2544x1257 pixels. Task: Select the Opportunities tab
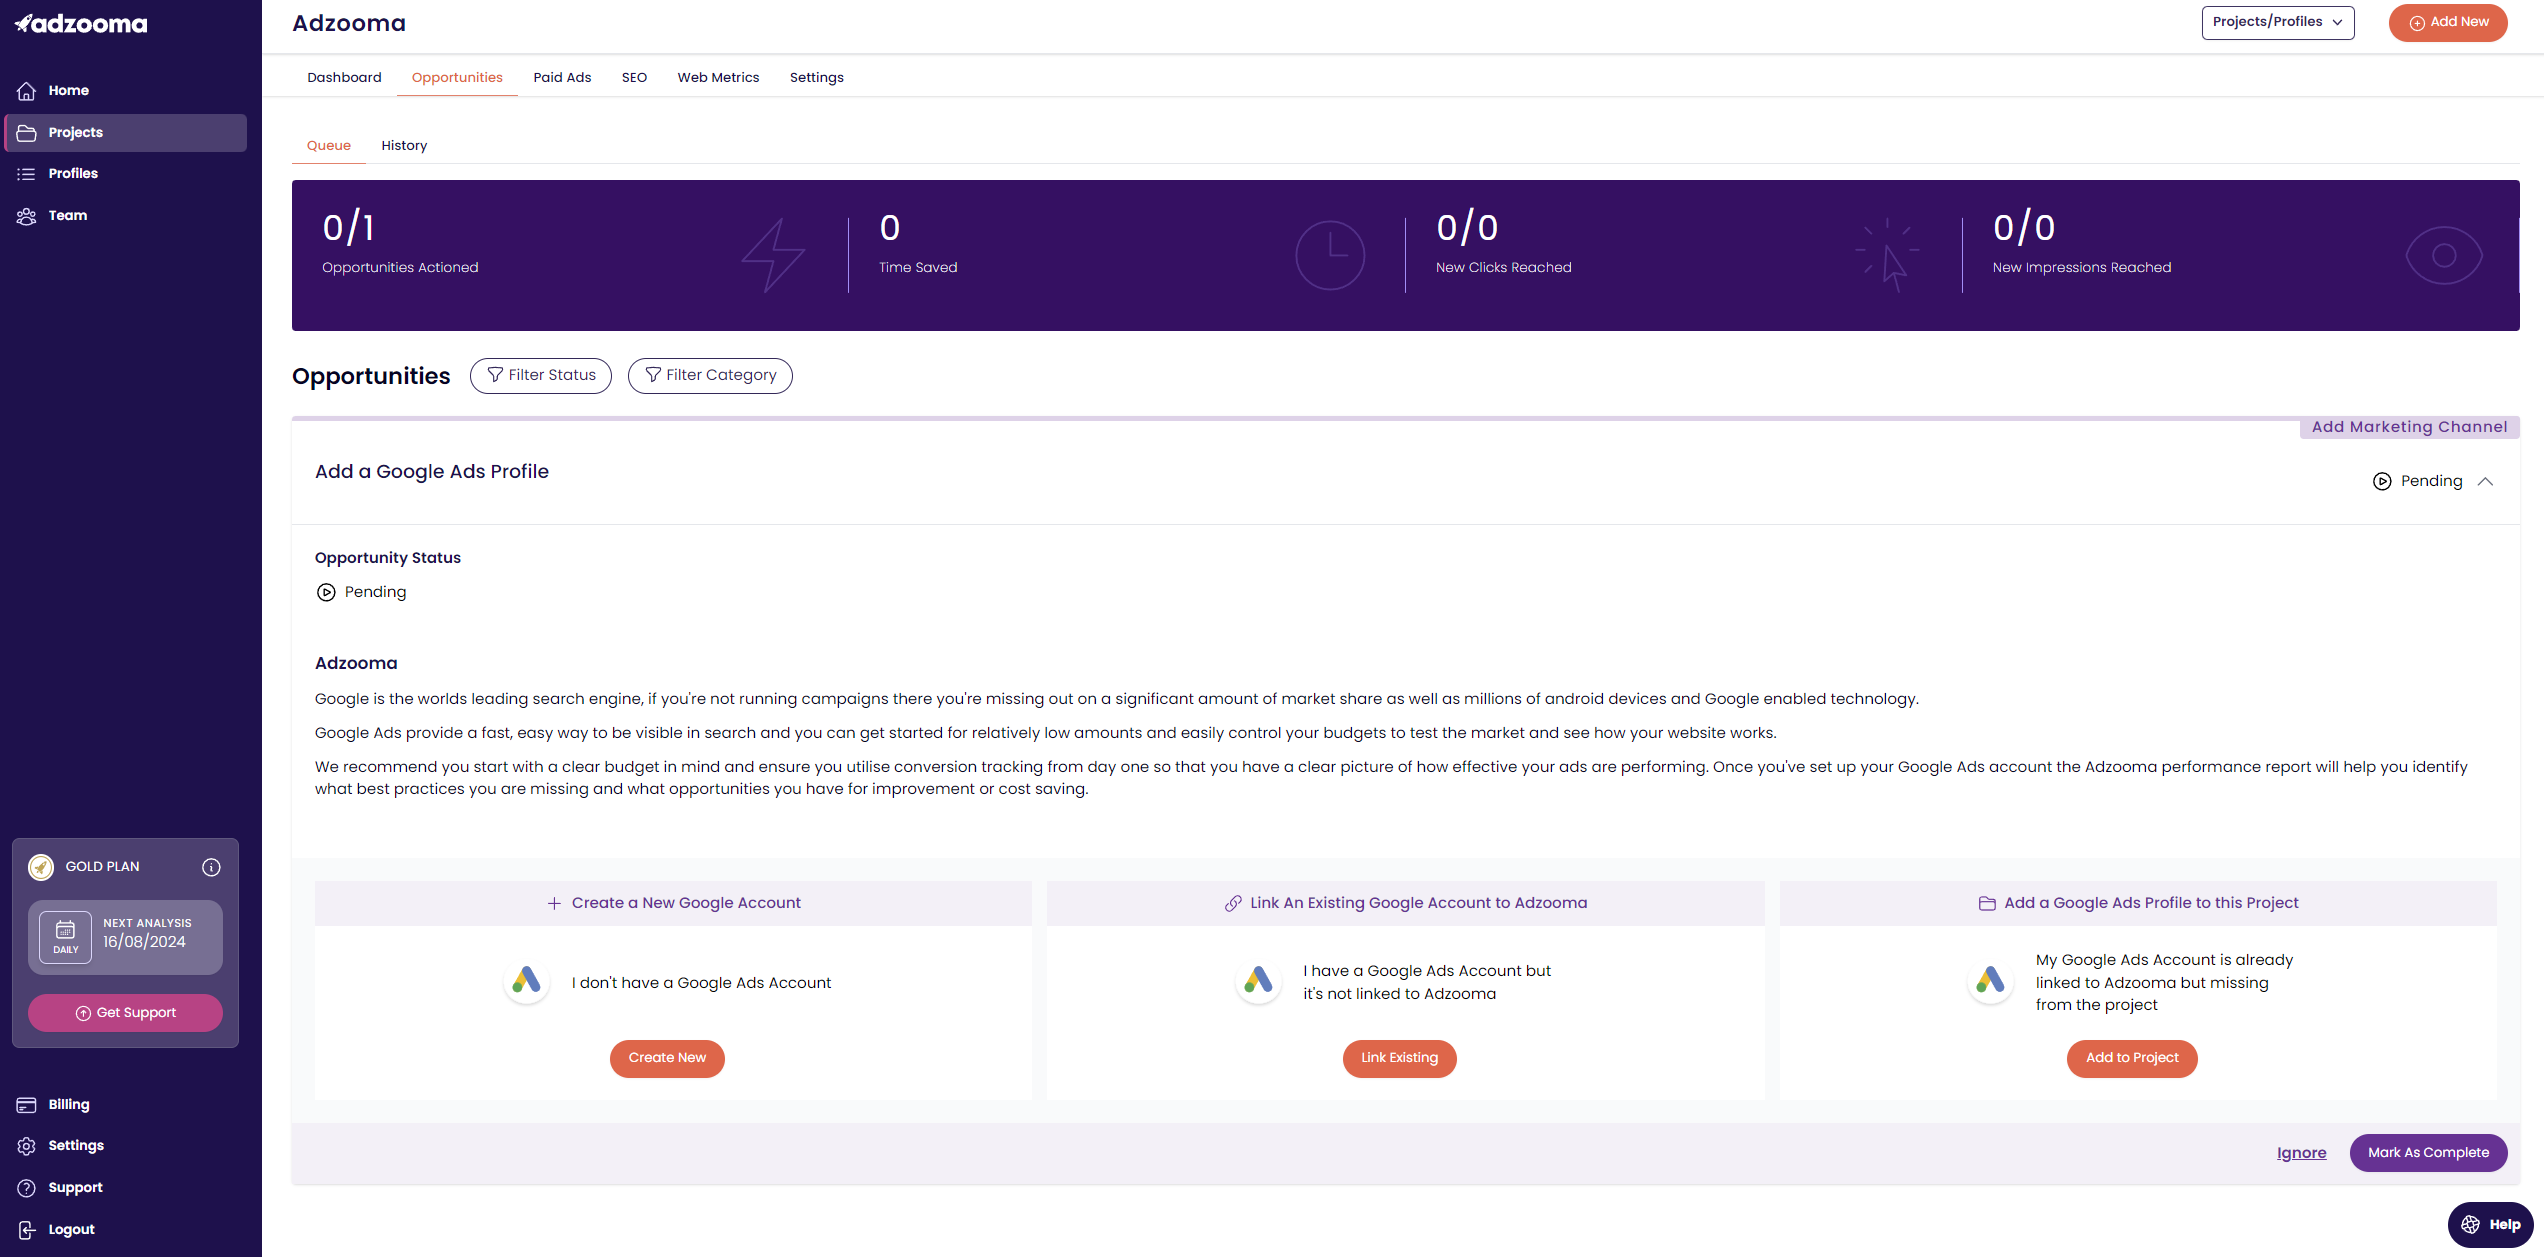tap(457, 77)
